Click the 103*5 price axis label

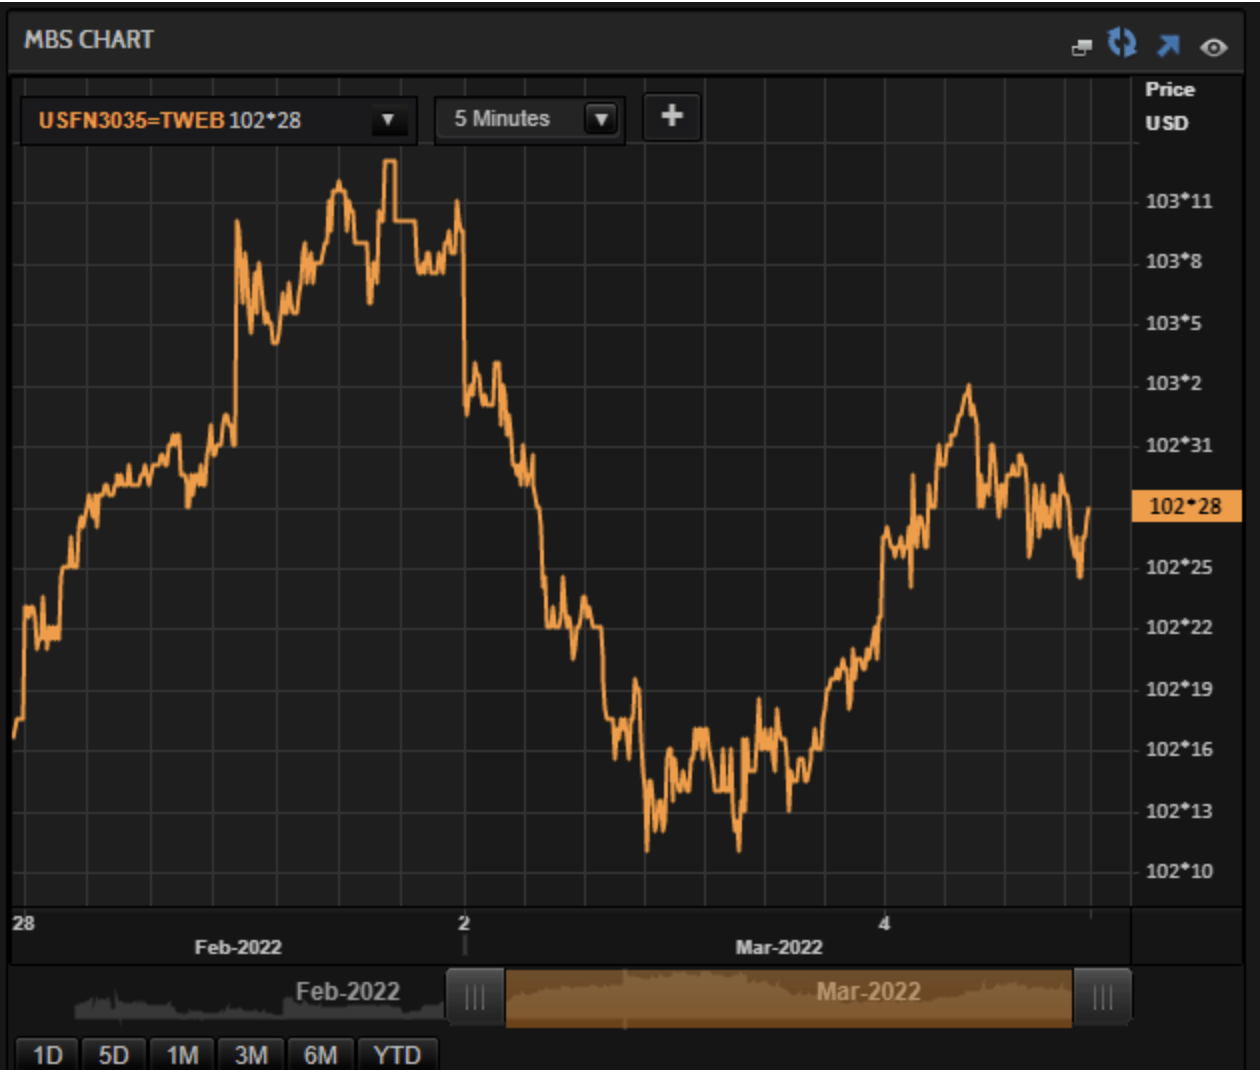pyautogui.click(x=1173, y=323)
